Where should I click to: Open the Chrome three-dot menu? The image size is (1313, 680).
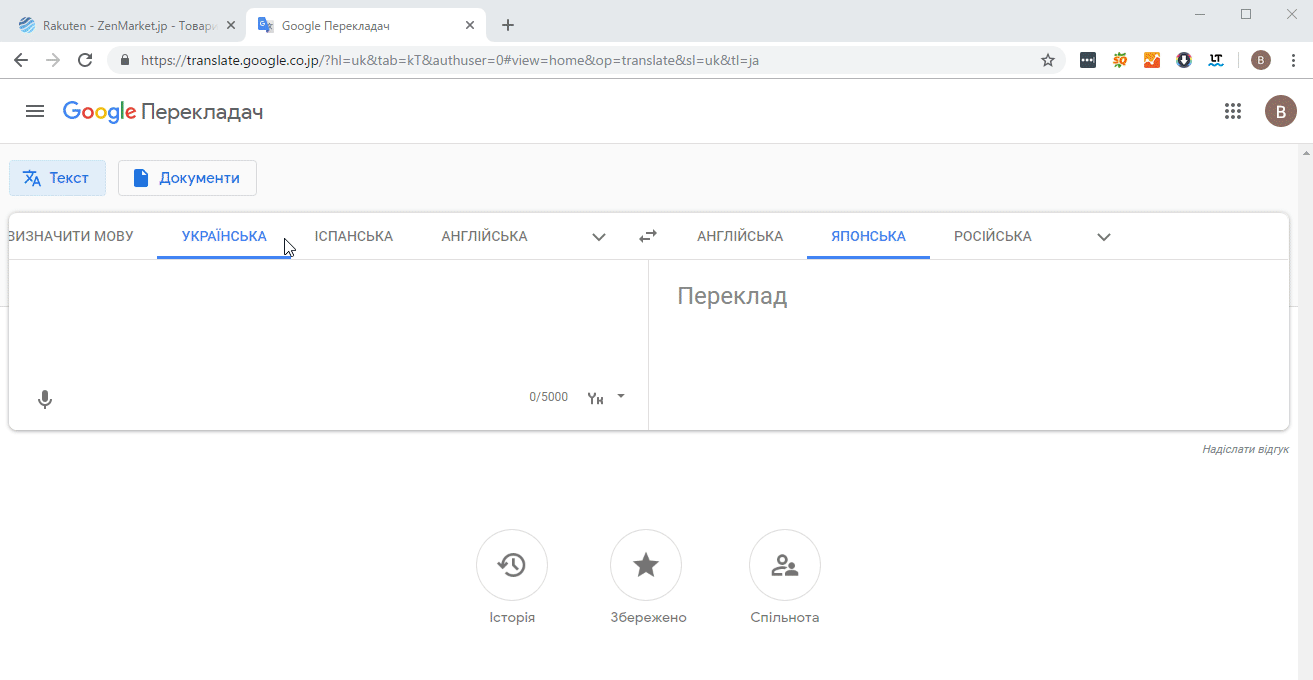pos(1293,60)
